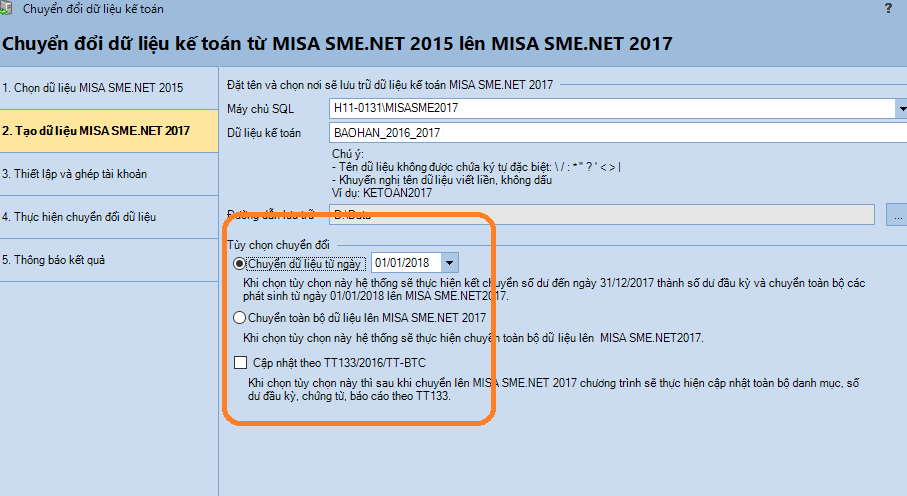
Task: Open step 1 Chọn dữ liệu MISA SME.NET 2015
Action: (x=109, y=88)
